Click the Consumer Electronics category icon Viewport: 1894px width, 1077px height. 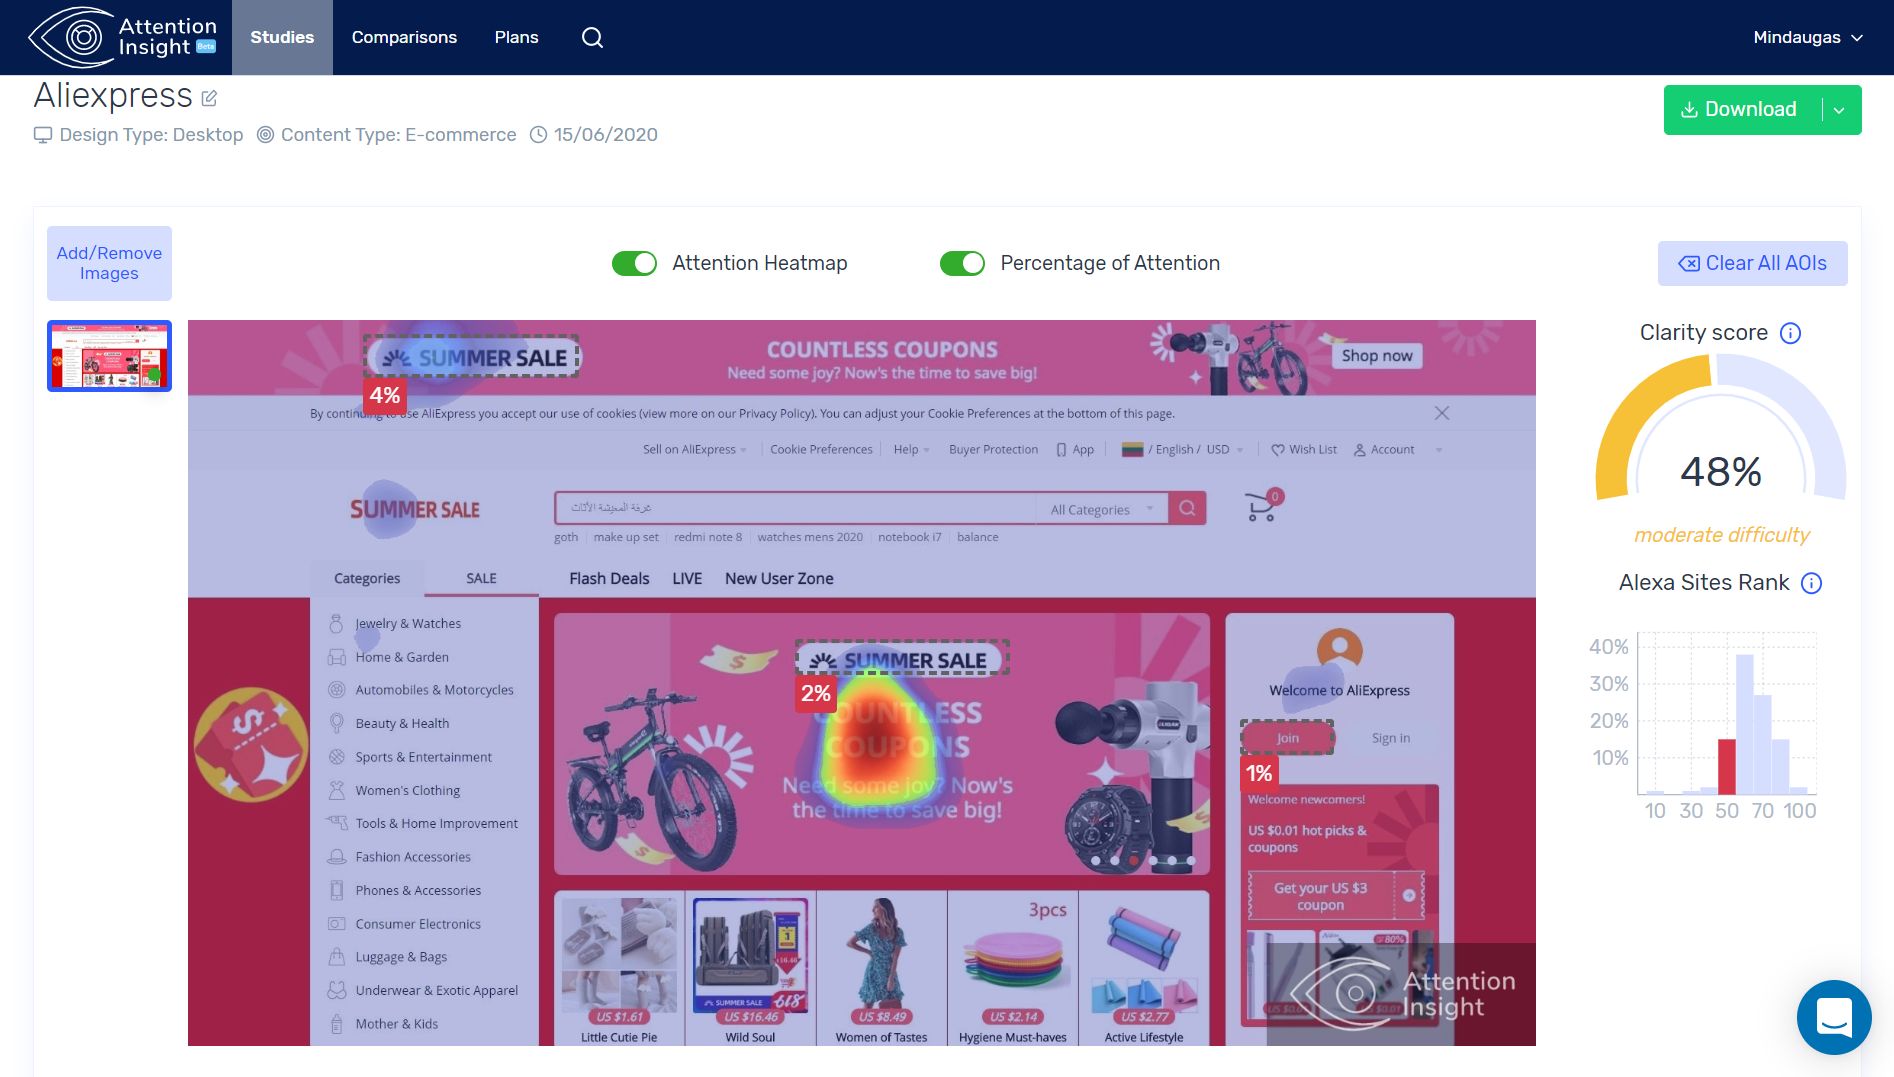pyautogui.click(x=336, y=924)
